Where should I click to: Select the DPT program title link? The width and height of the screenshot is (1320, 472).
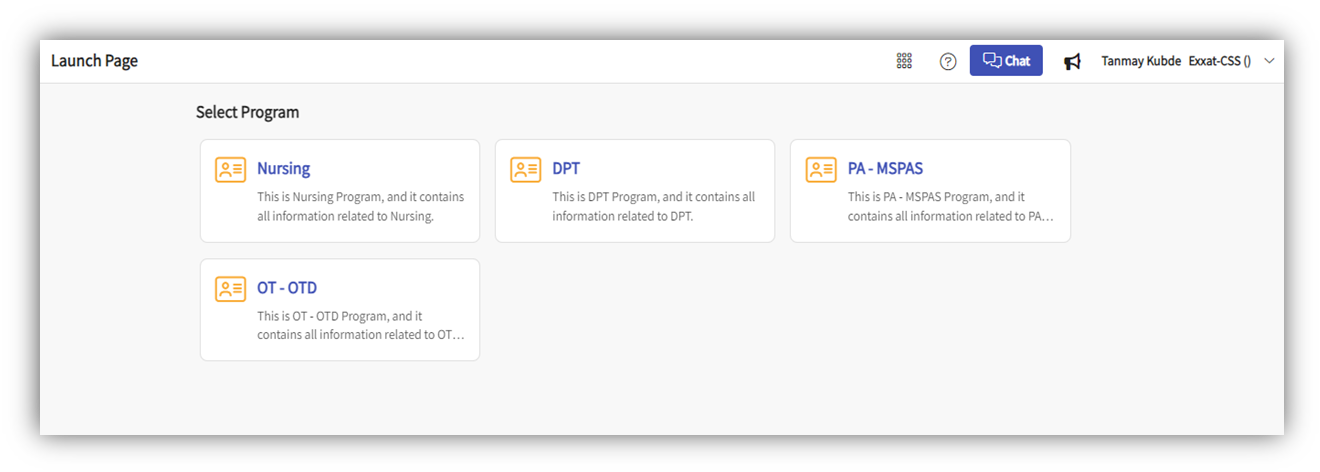(566, 169)
